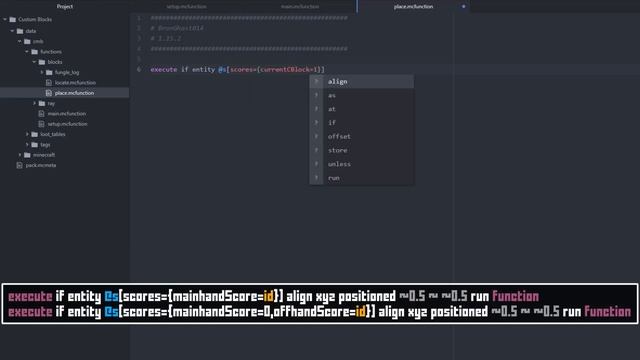The height and width of the screenshot is (360, 640).
Task: Collapse the functions folder arrow
Action: (x=27, y=51)
